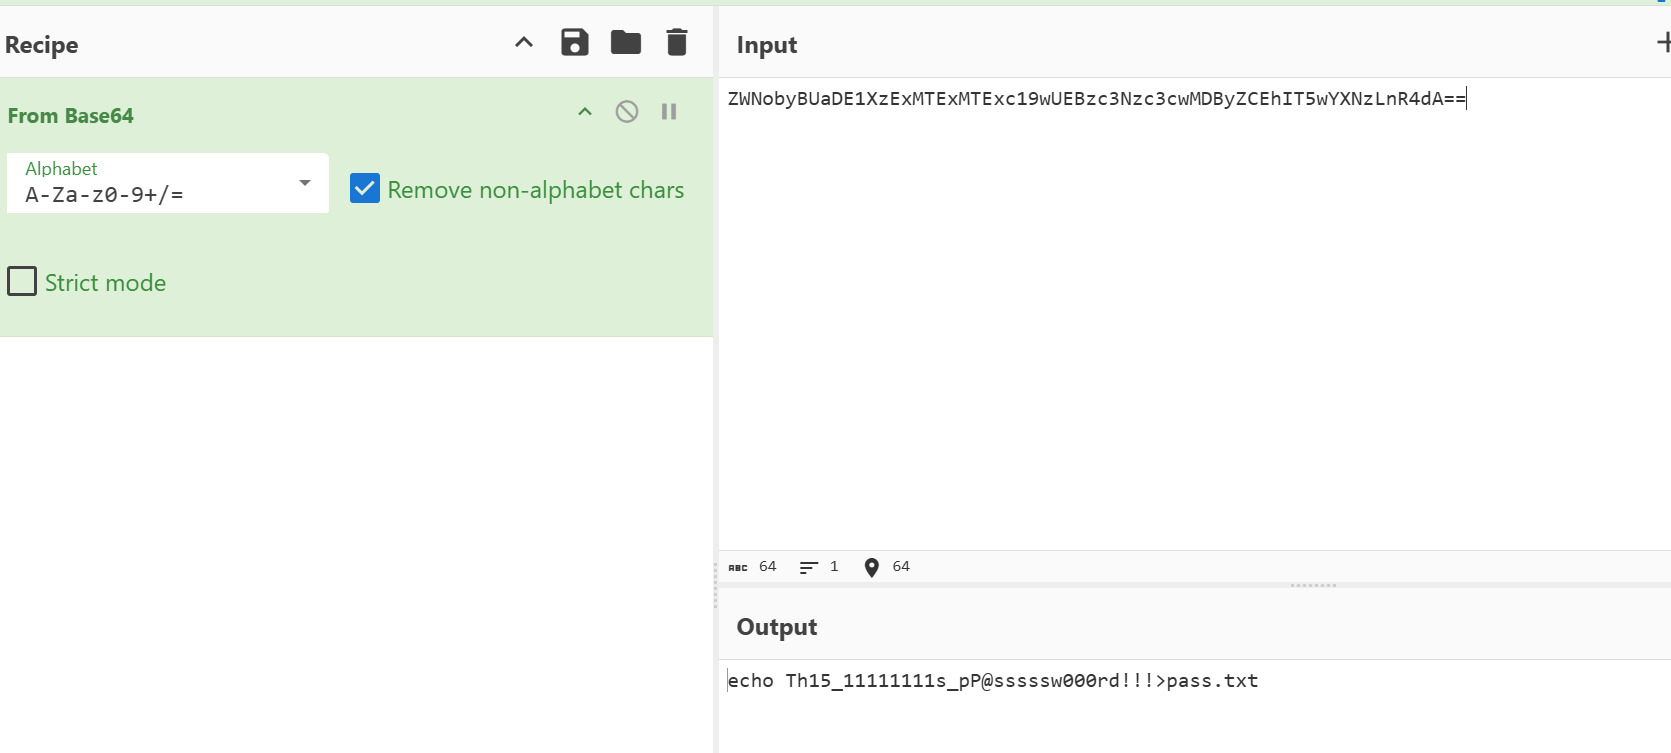Screen dimensions: 1671x753
Task: Click the decoded output text line
Action: [x=992, y=681]
